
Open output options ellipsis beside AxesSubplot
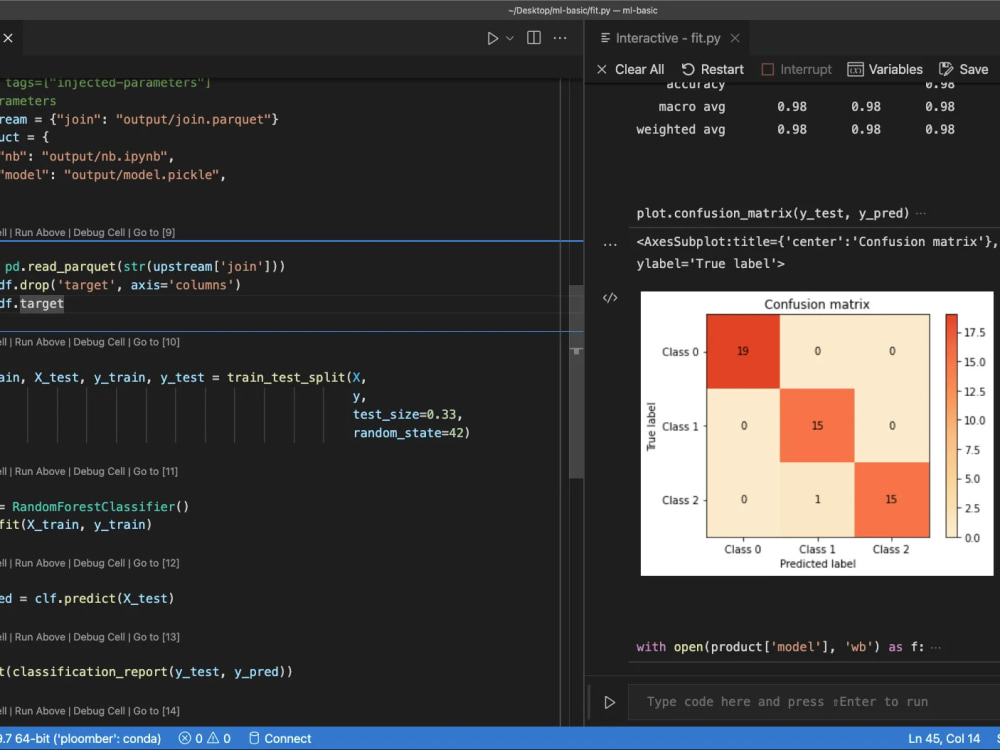(x=610, y=243)
